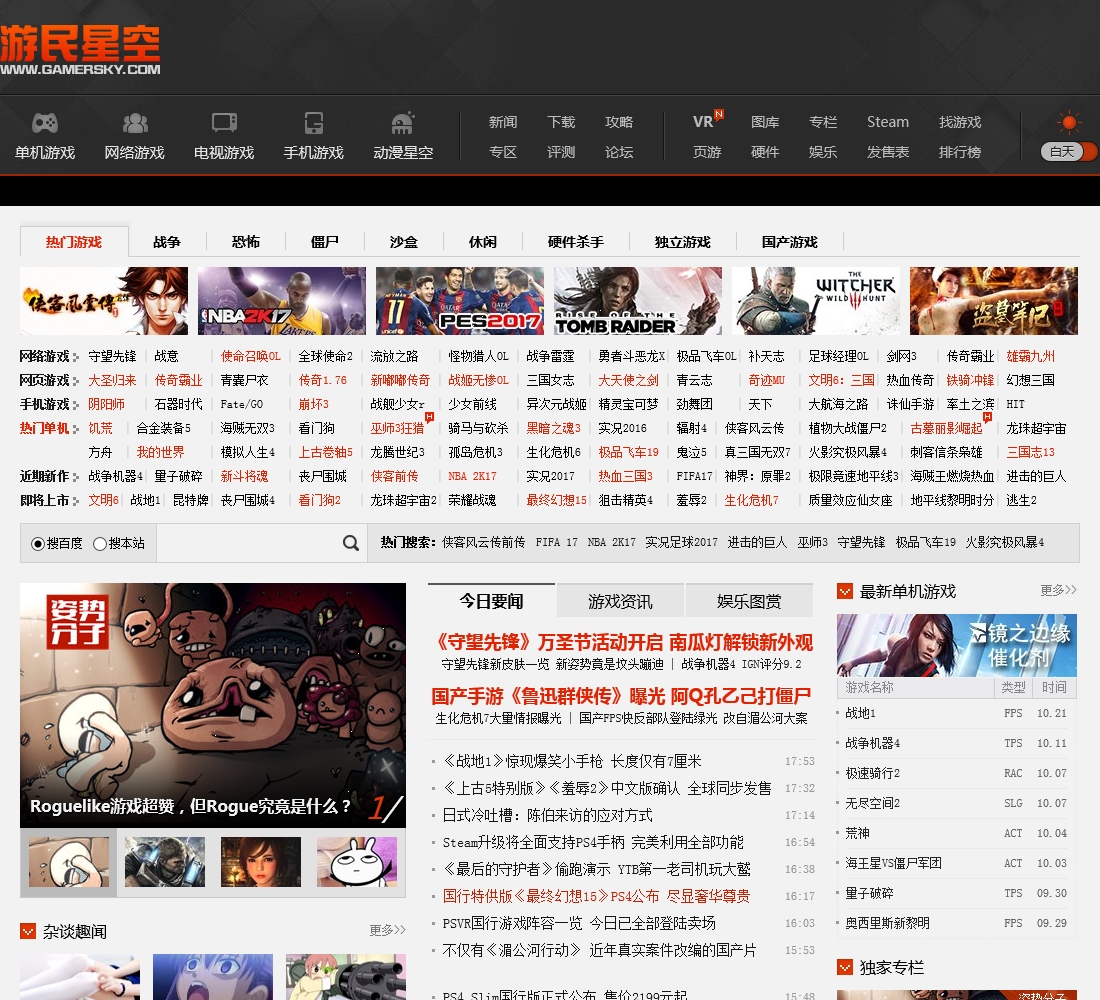The height and width of the screenshot is (1000, 1100).
Task: Click the red icon beside 最新单机游戏
Action: (845, 592)
